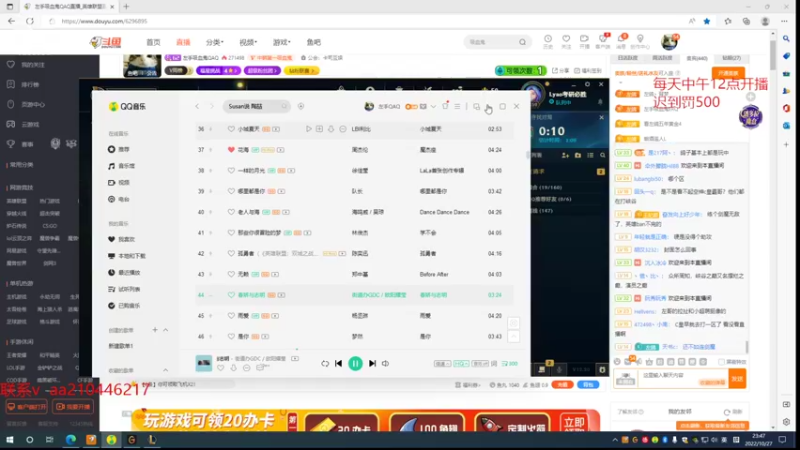Navigate back in QQ Music
The image size is (800, 450).
point(197,106)
